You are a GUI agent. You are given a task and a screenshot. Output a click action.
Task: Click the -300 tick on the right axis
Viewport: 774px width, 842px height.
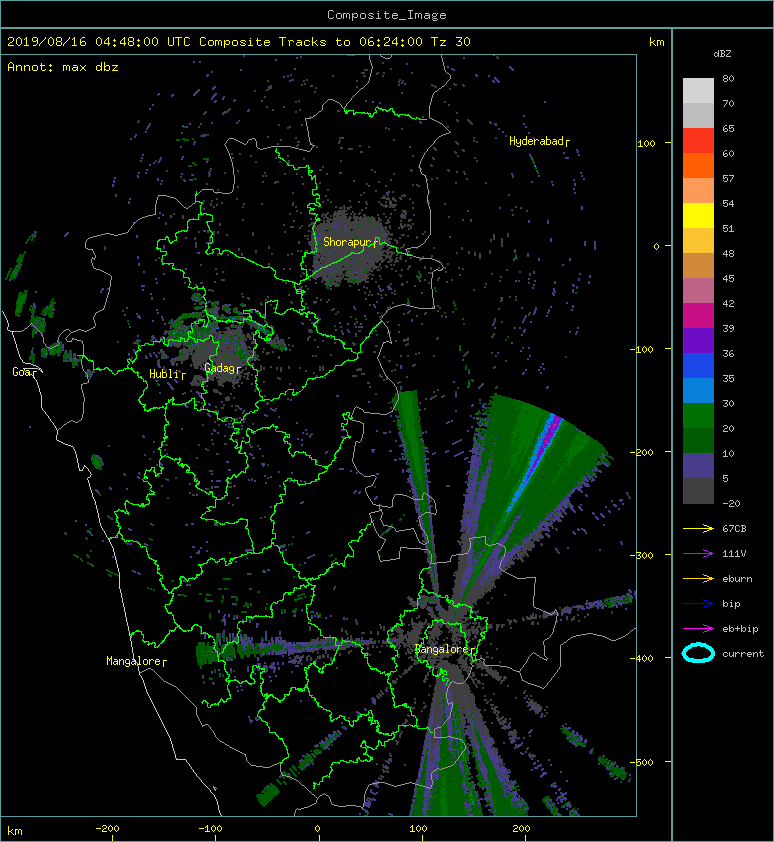click(x=642, y=555)
